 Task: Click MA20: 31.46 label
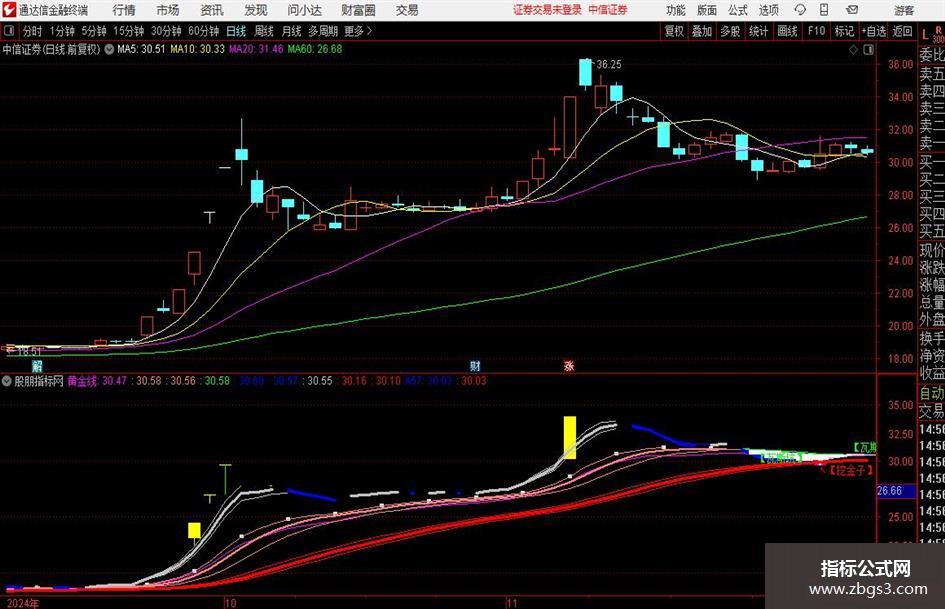pyautogui.click(x=256, y=49)
